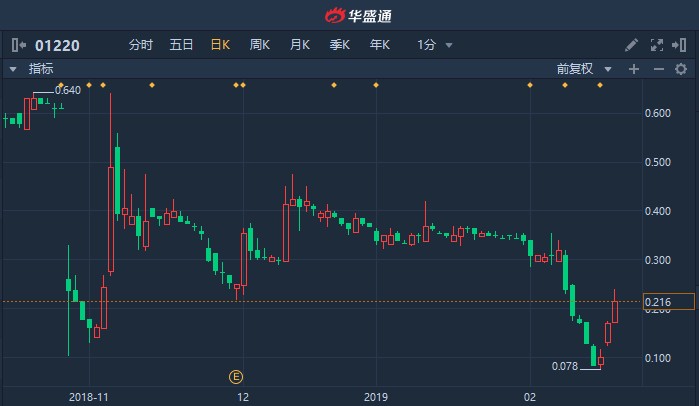Enter fullscreen chart mode

pos(657,45)
